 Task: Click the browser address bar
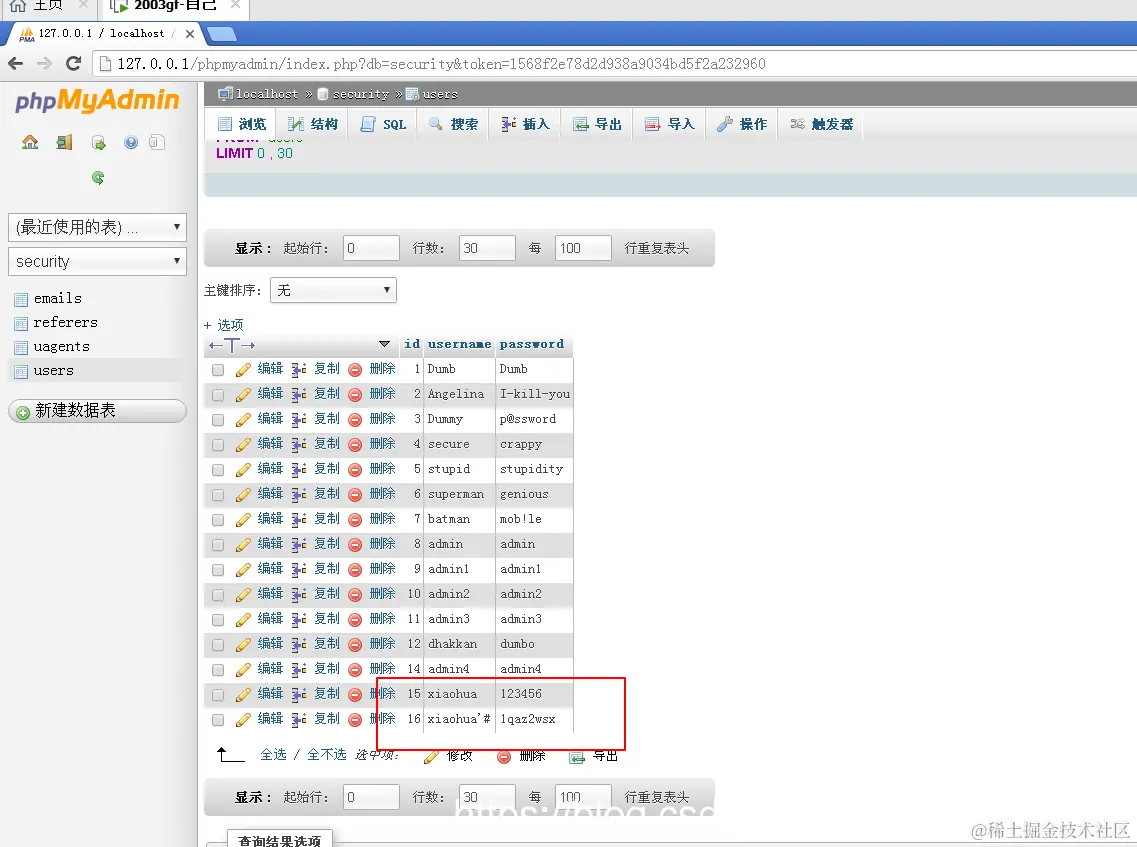click(x=616, y=64)
